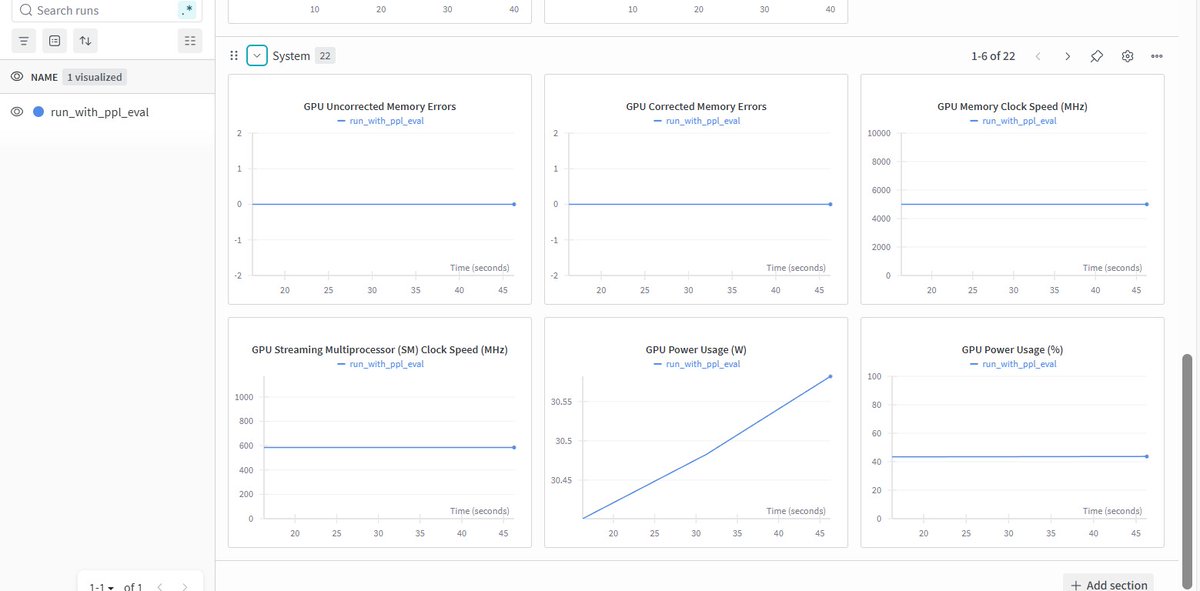The width and height of the screenshot is (1200, 591).
Task: Open color dot of run_with_ppl_eval
Action: click(39, 112)
